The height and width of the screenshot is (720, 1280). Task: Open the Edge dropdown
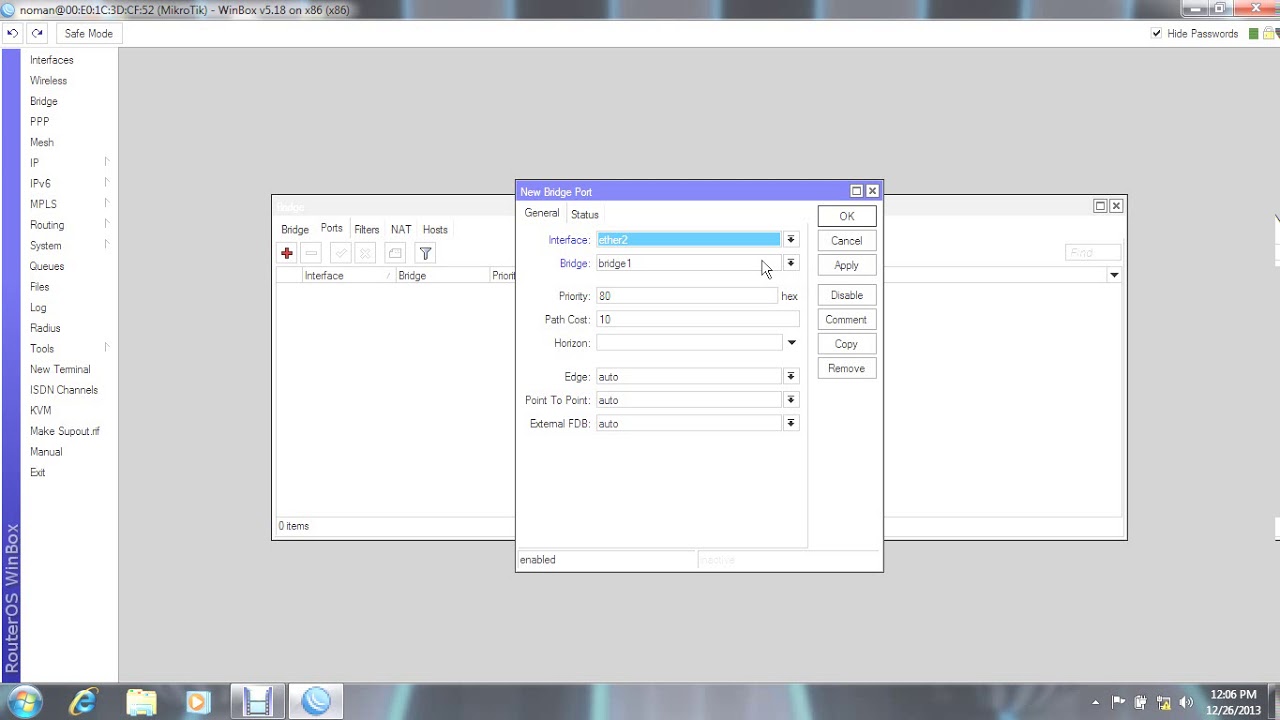click(791, 377)
